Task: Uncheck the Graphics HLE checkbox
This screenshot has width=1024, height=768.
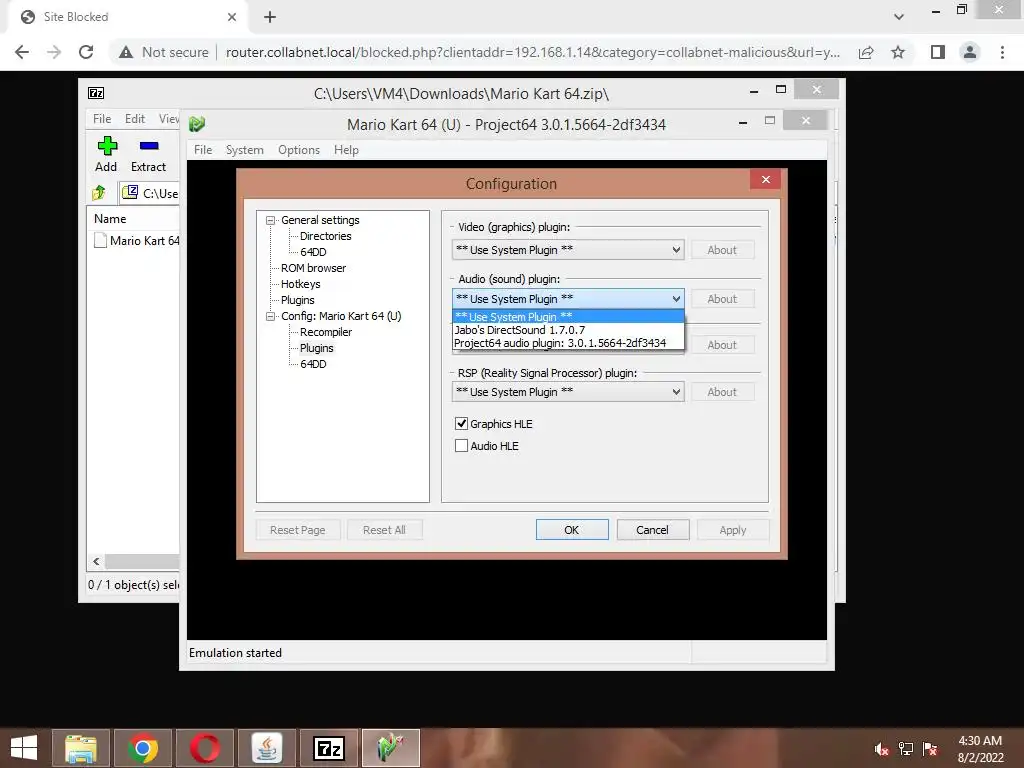Action: (461, 424)
